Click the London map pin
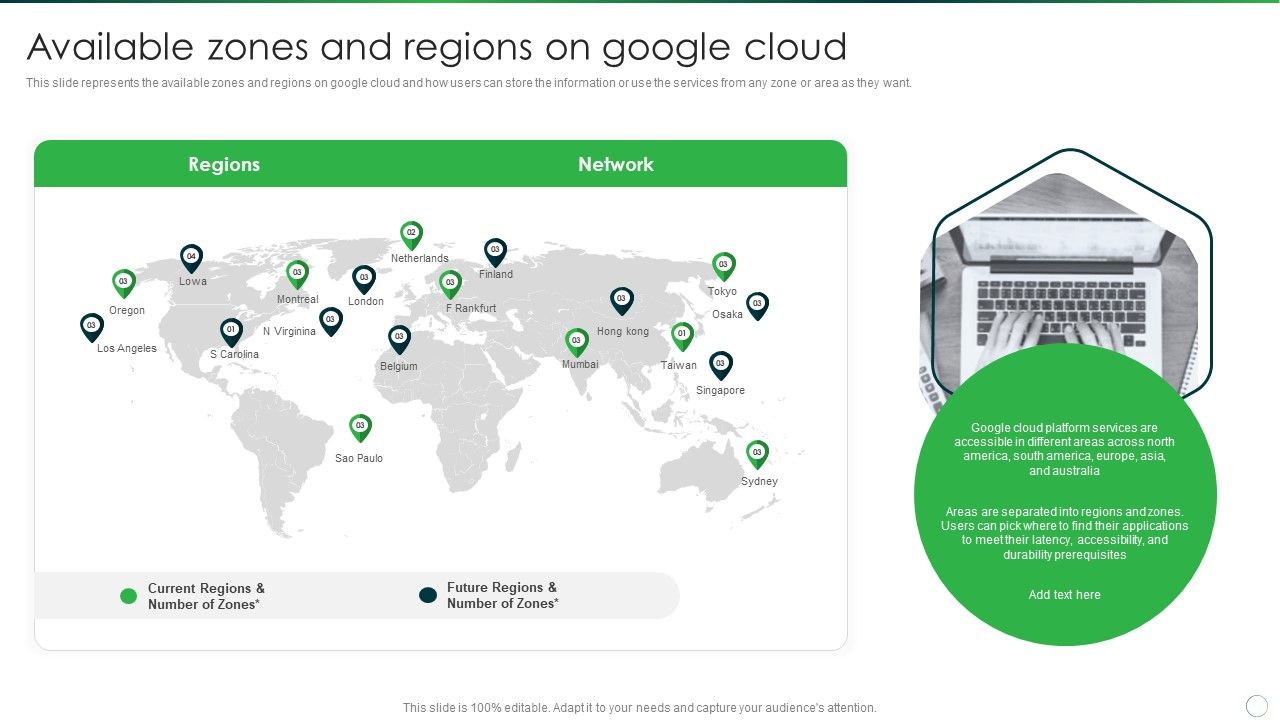 pos(364,280)
